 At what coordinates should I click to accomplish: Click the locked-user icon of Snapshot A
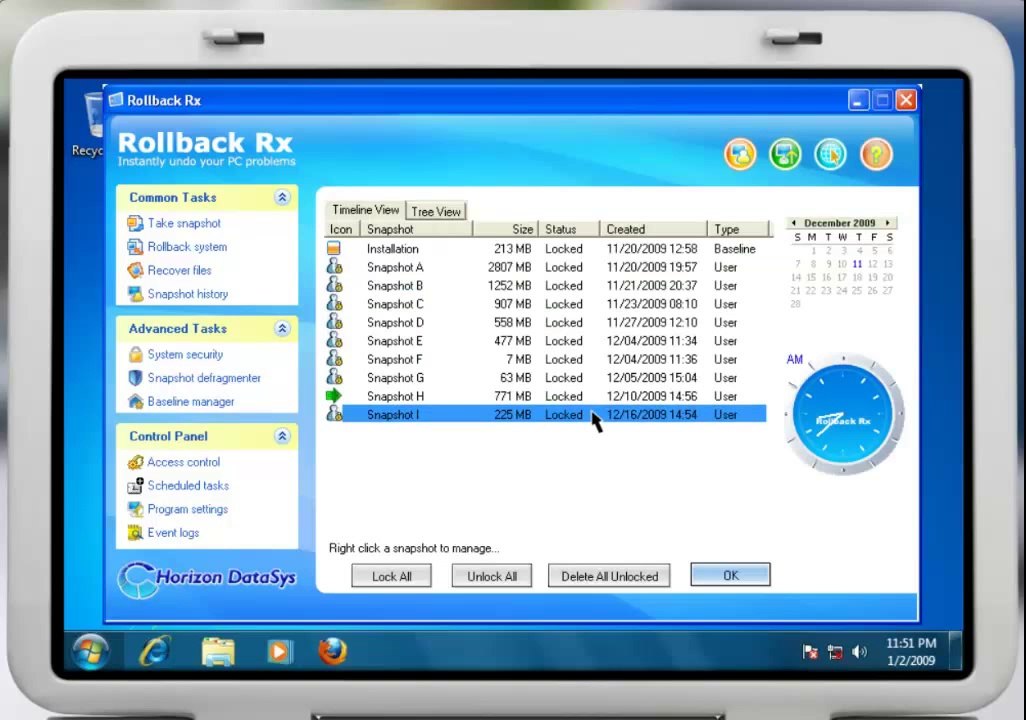[334, 266]
